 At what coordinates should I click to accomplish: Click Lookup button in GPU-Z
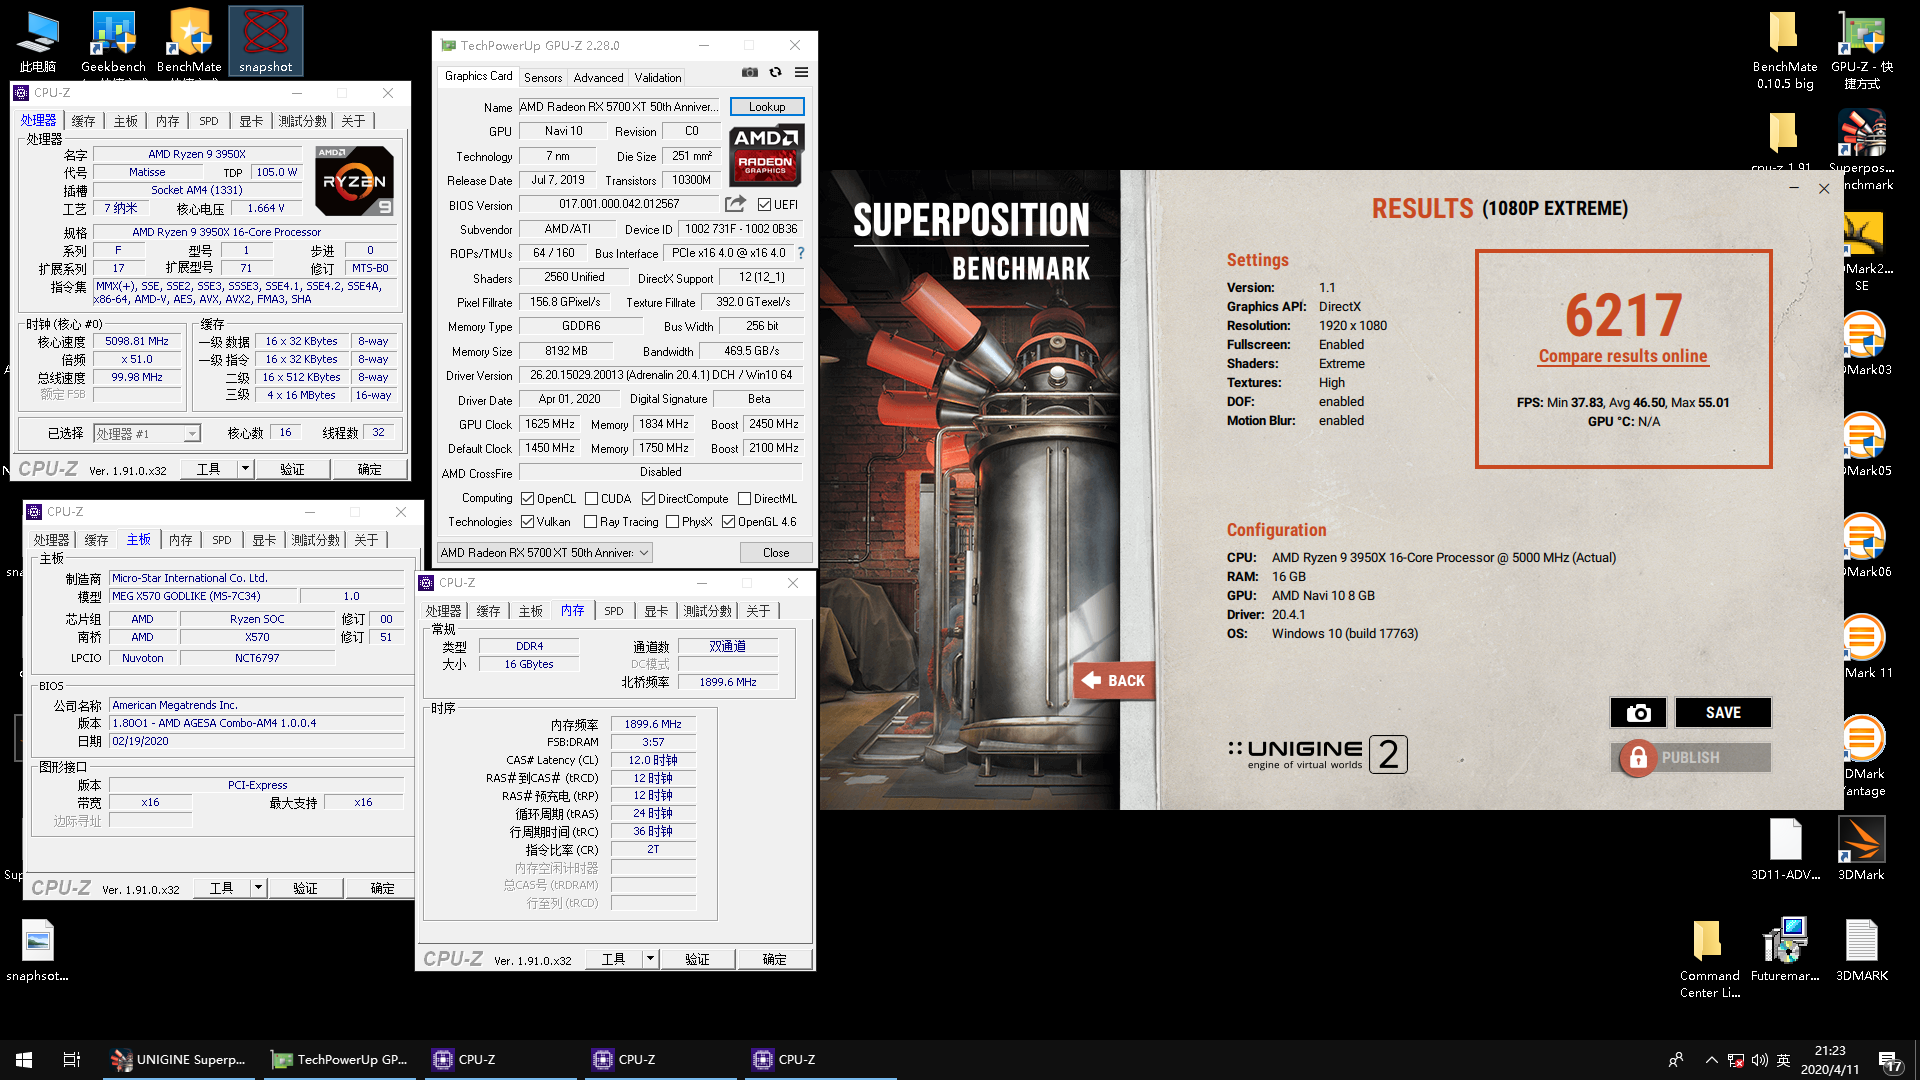(x=767, y=107)
